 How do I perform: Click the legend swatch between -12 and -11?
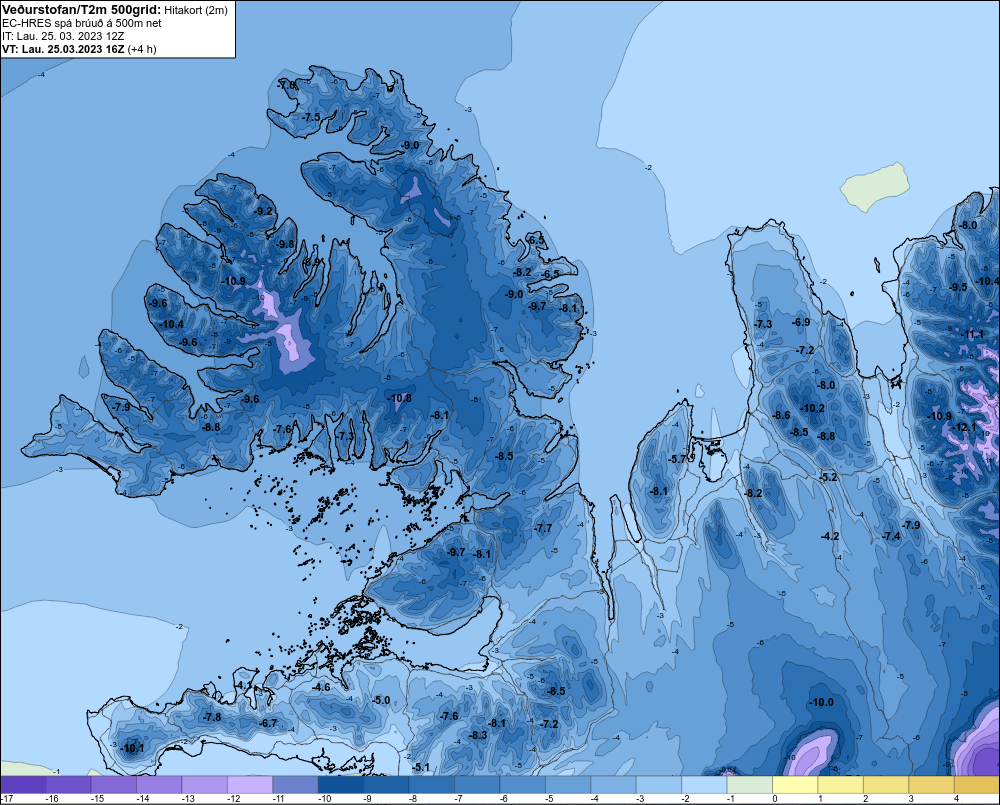coord(250,785)
